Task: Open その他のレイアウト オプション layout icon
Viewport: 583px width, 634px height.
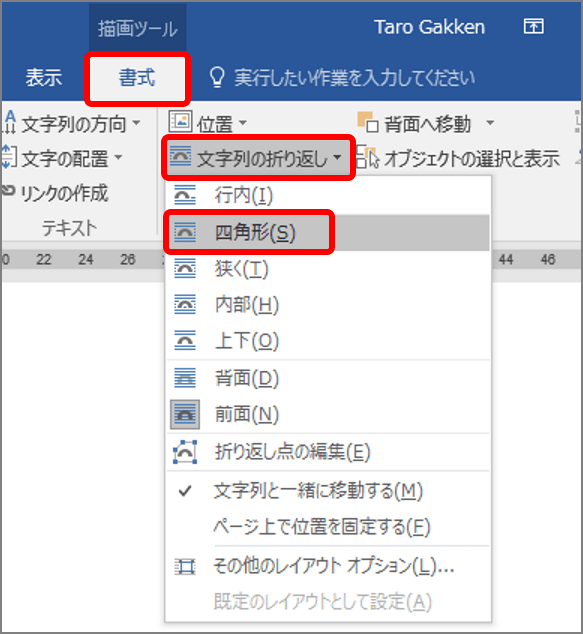Action: (x=185, y=566)
